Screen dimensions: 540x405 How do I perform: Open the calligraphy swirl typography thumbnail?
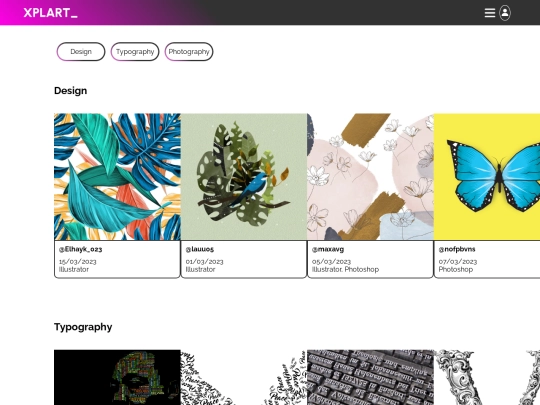click(x=244, y=377)
